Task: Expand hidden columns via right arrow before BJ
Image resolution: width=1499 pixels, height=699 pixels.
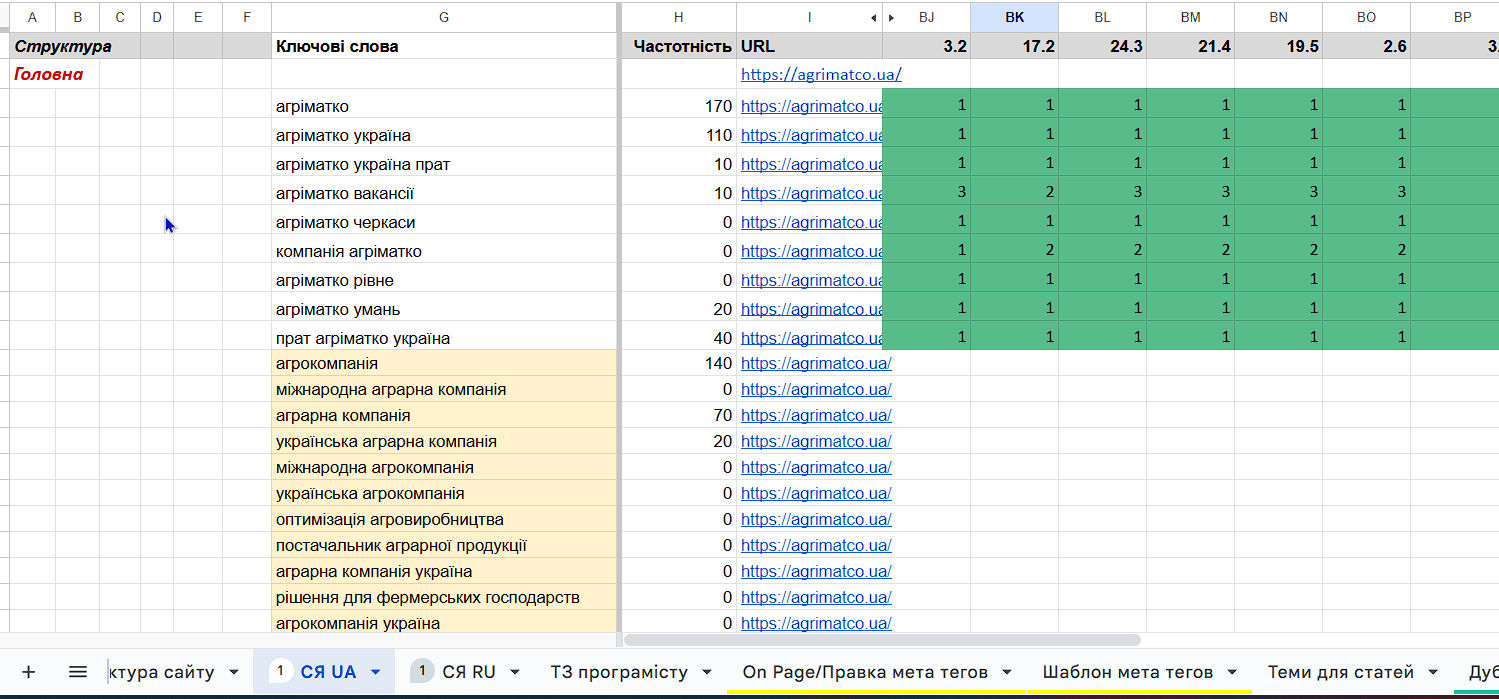Action: click(x=891, y=17)
